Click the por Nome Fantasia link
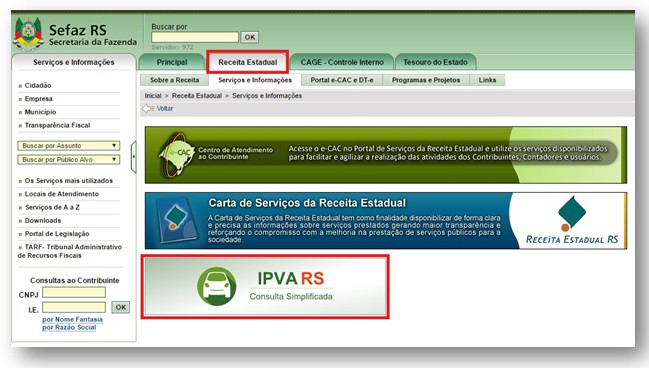Screen dimensions: 649x368 [72, 319]
